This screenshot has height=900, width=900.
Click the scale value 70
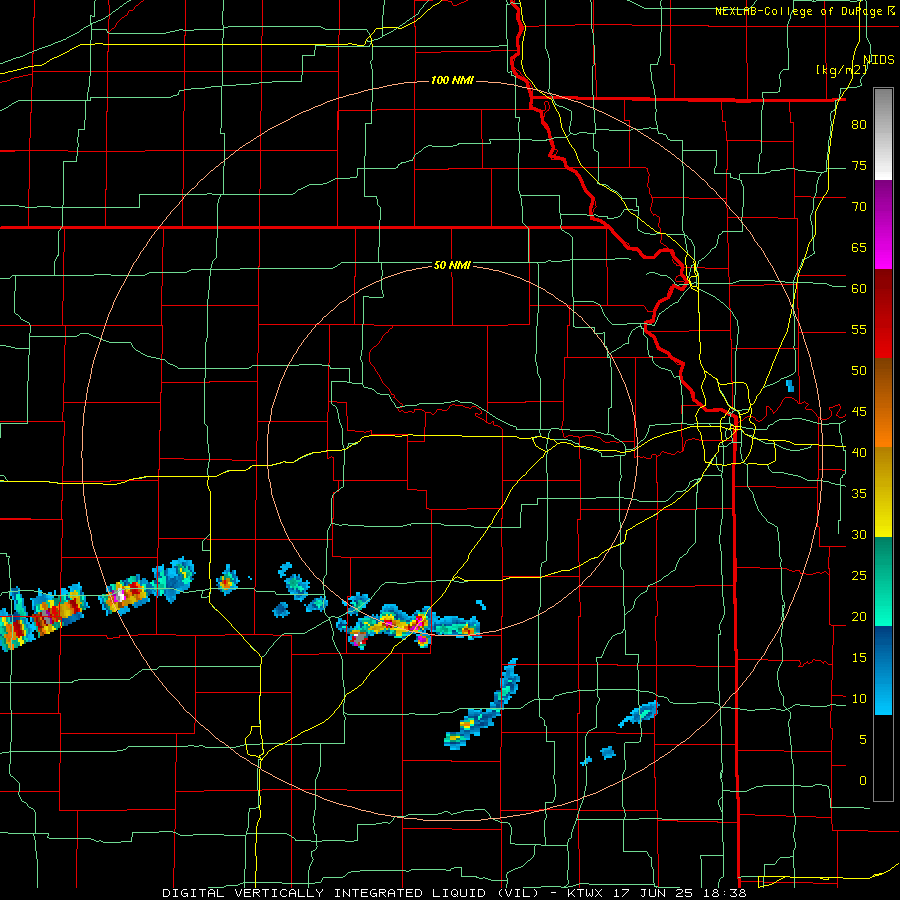click(x=859, y=207)
